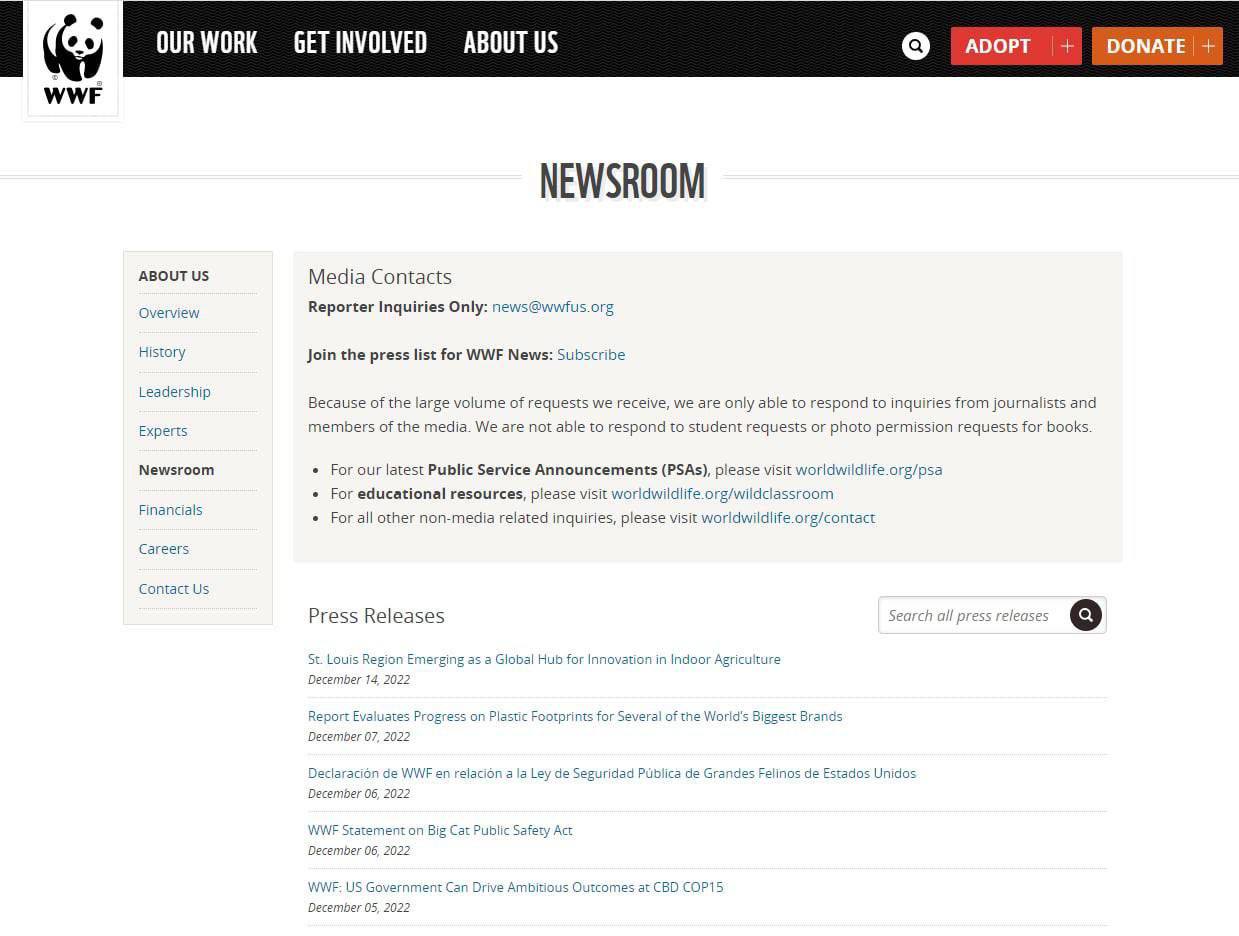Visit worldwildlife.org/psa link

(x=869, y=470)
